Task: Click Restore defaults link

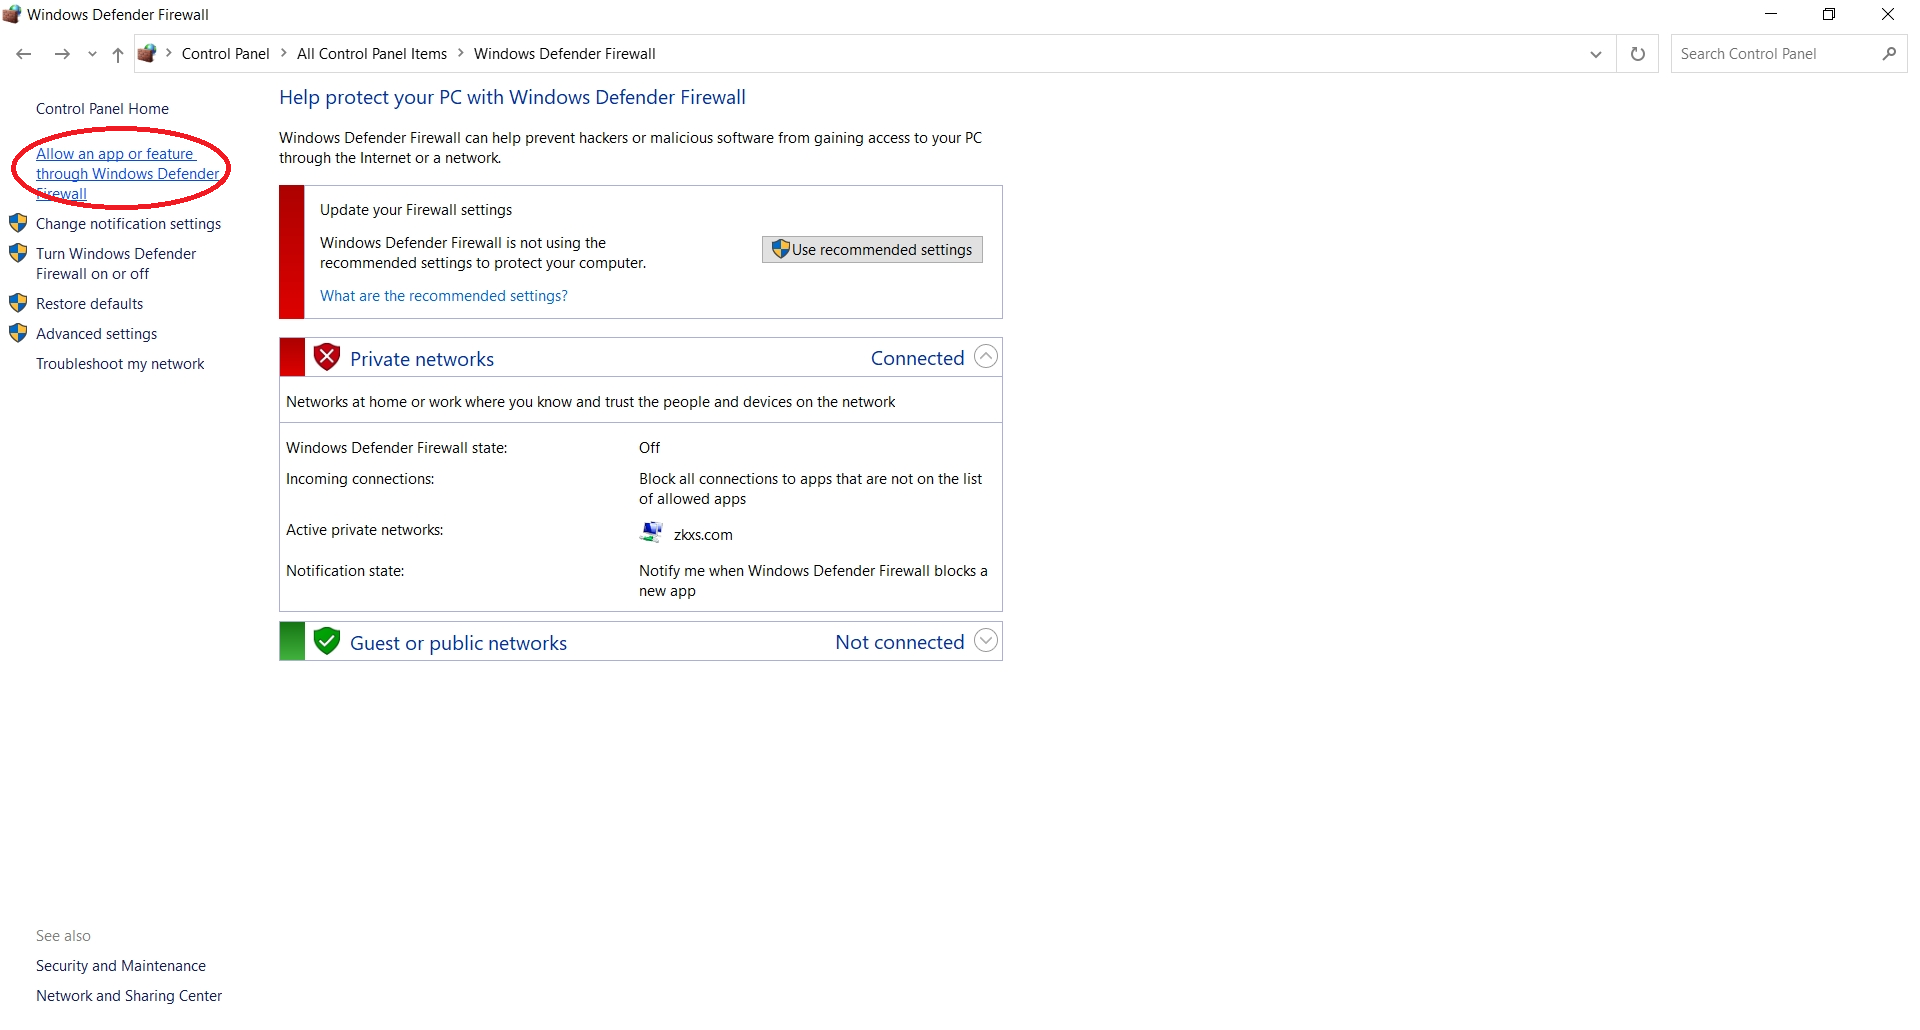Action: click(89, 304)
